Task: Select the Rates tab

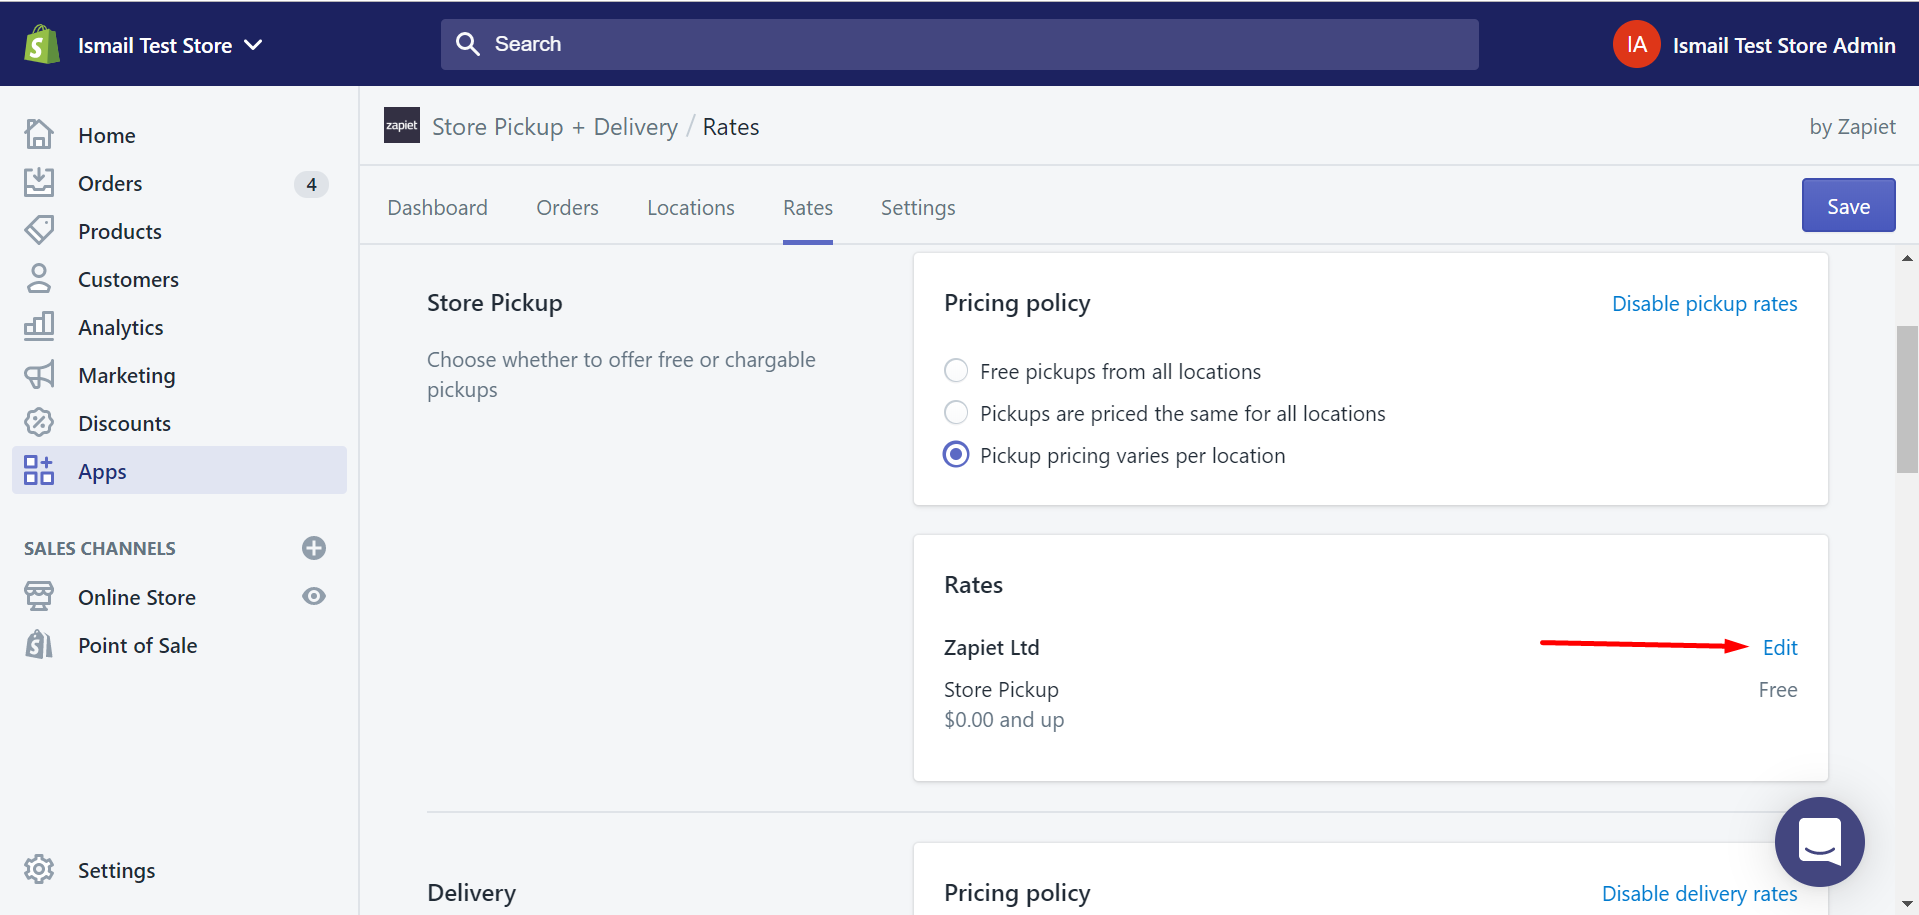Action: pyautogui.click(x=808, y=207)
